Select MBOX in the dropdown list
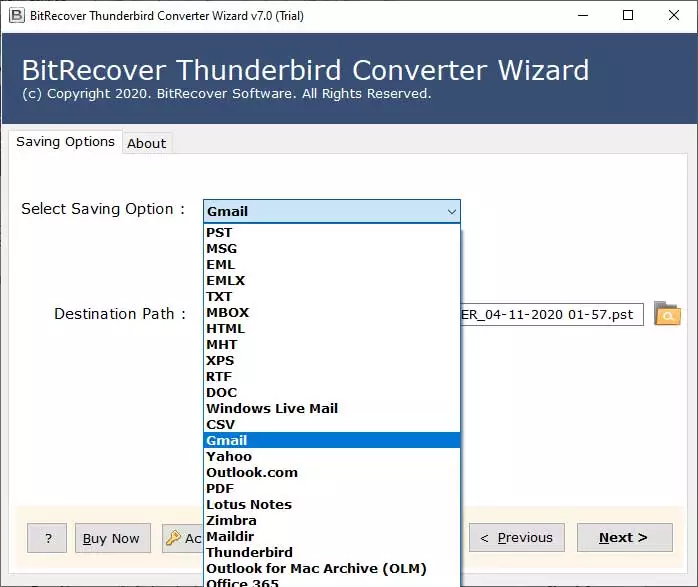698x587 pixels. tap(332, 312)
